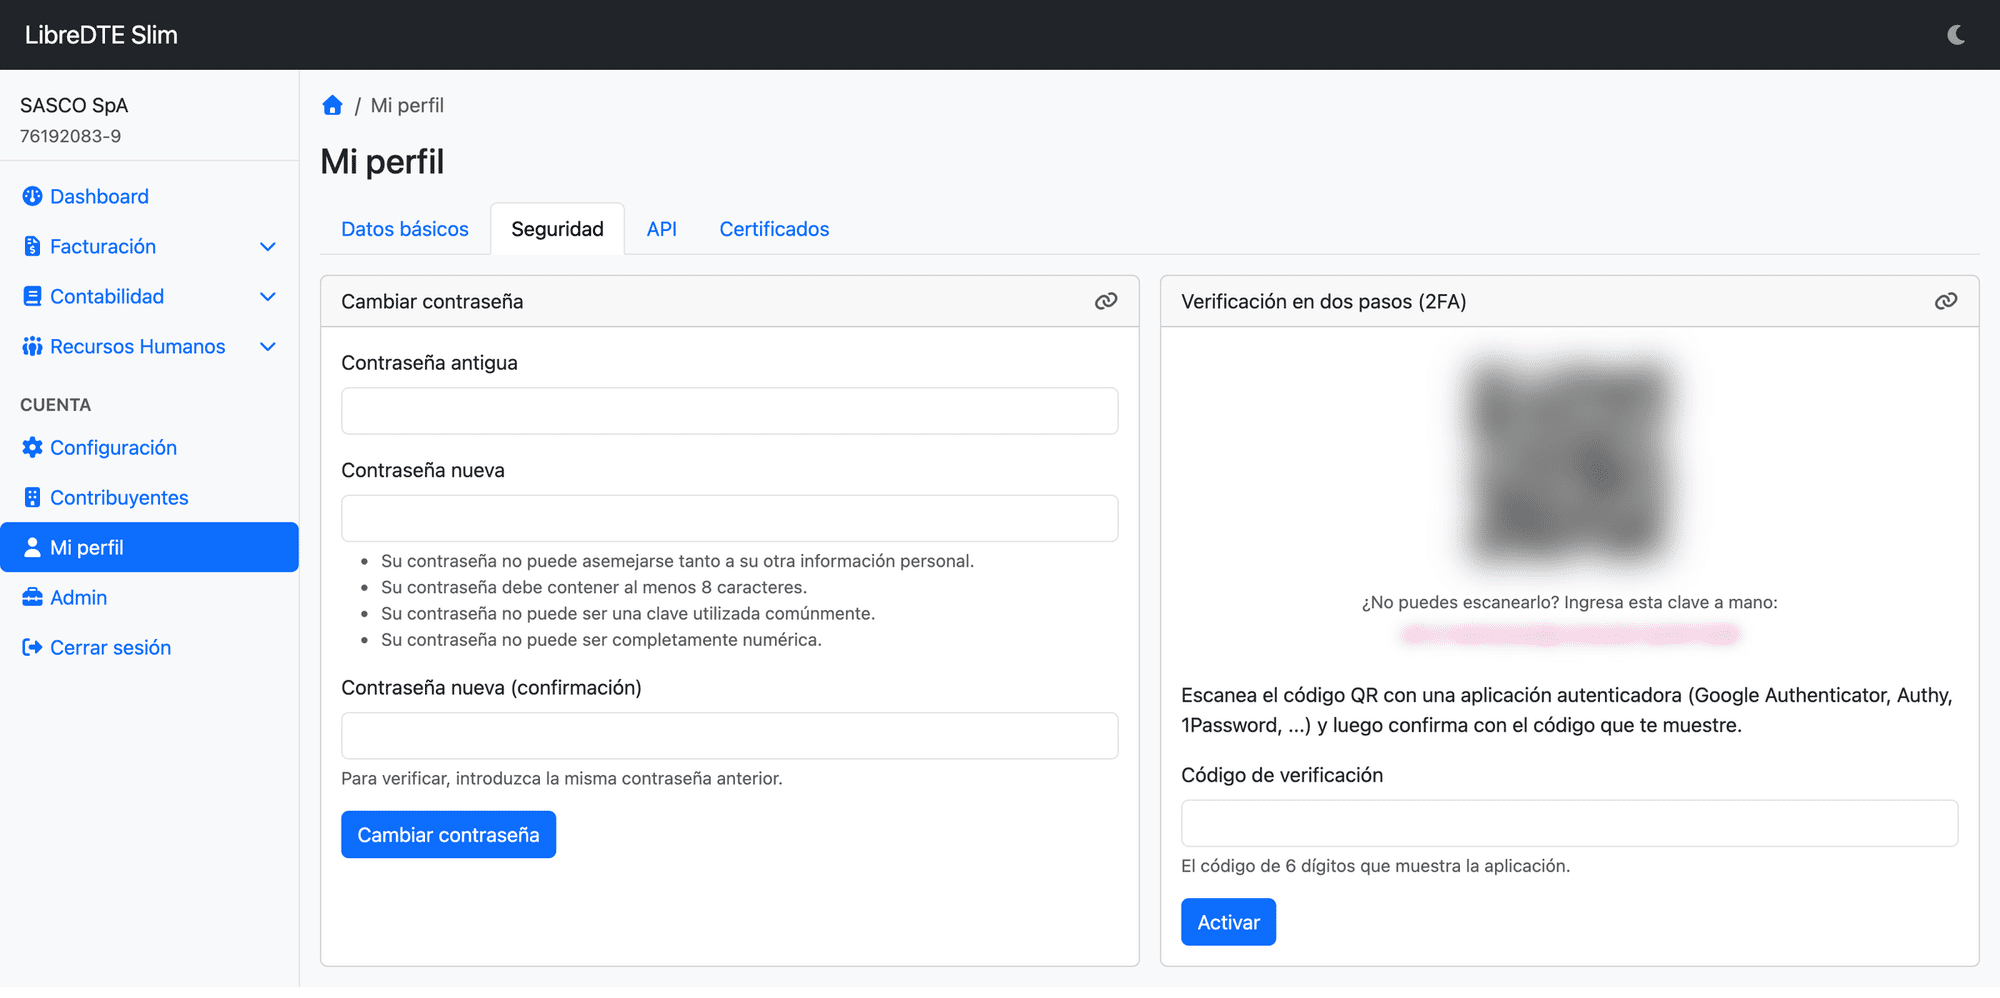Click the Contribuyentes building icon

point(32,497)
